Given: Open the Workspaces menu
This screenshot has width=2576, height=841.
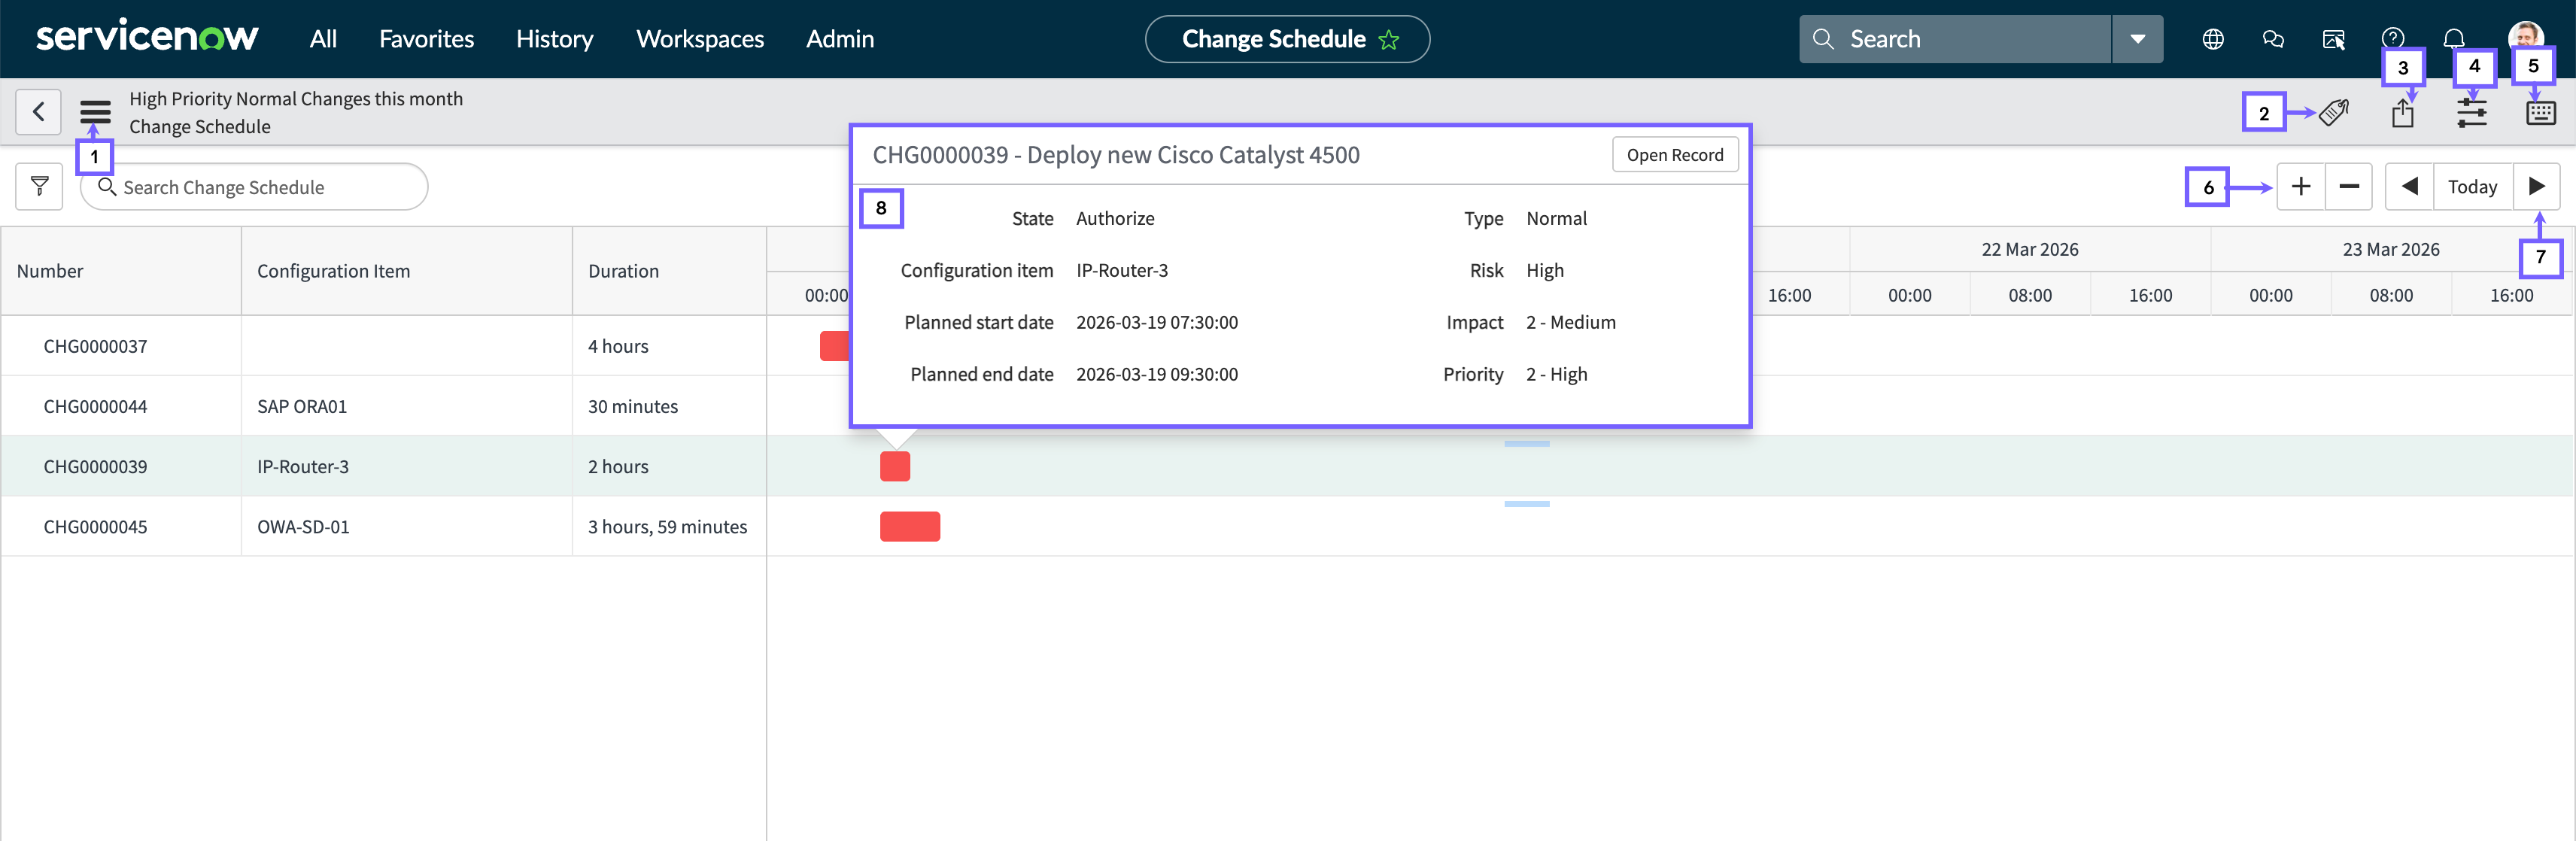Looking at the screenshot, I should tap(700, 39).
